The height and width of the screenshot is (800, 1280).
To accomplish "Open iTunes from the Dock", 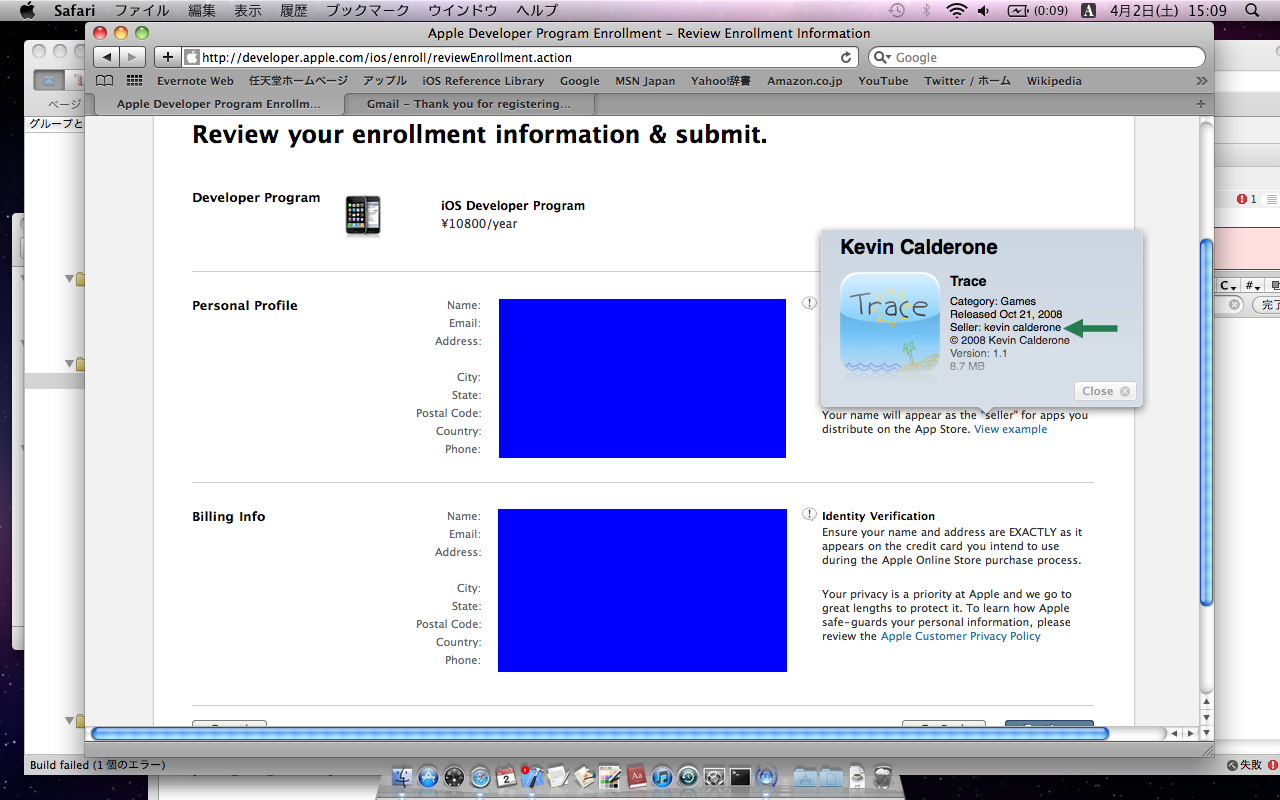I will pos(662,777).
